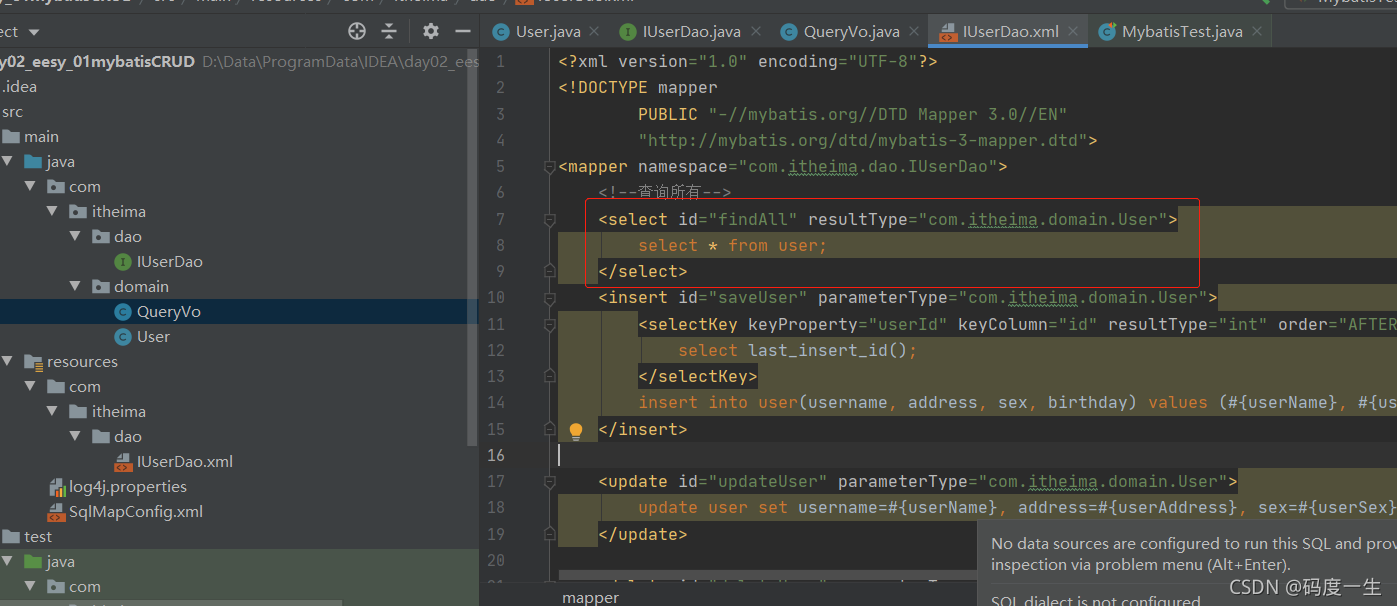Switch to the User.java tab
This screenshot has height=606, width=1397.
pyautogui.click(x=548, y=32)
